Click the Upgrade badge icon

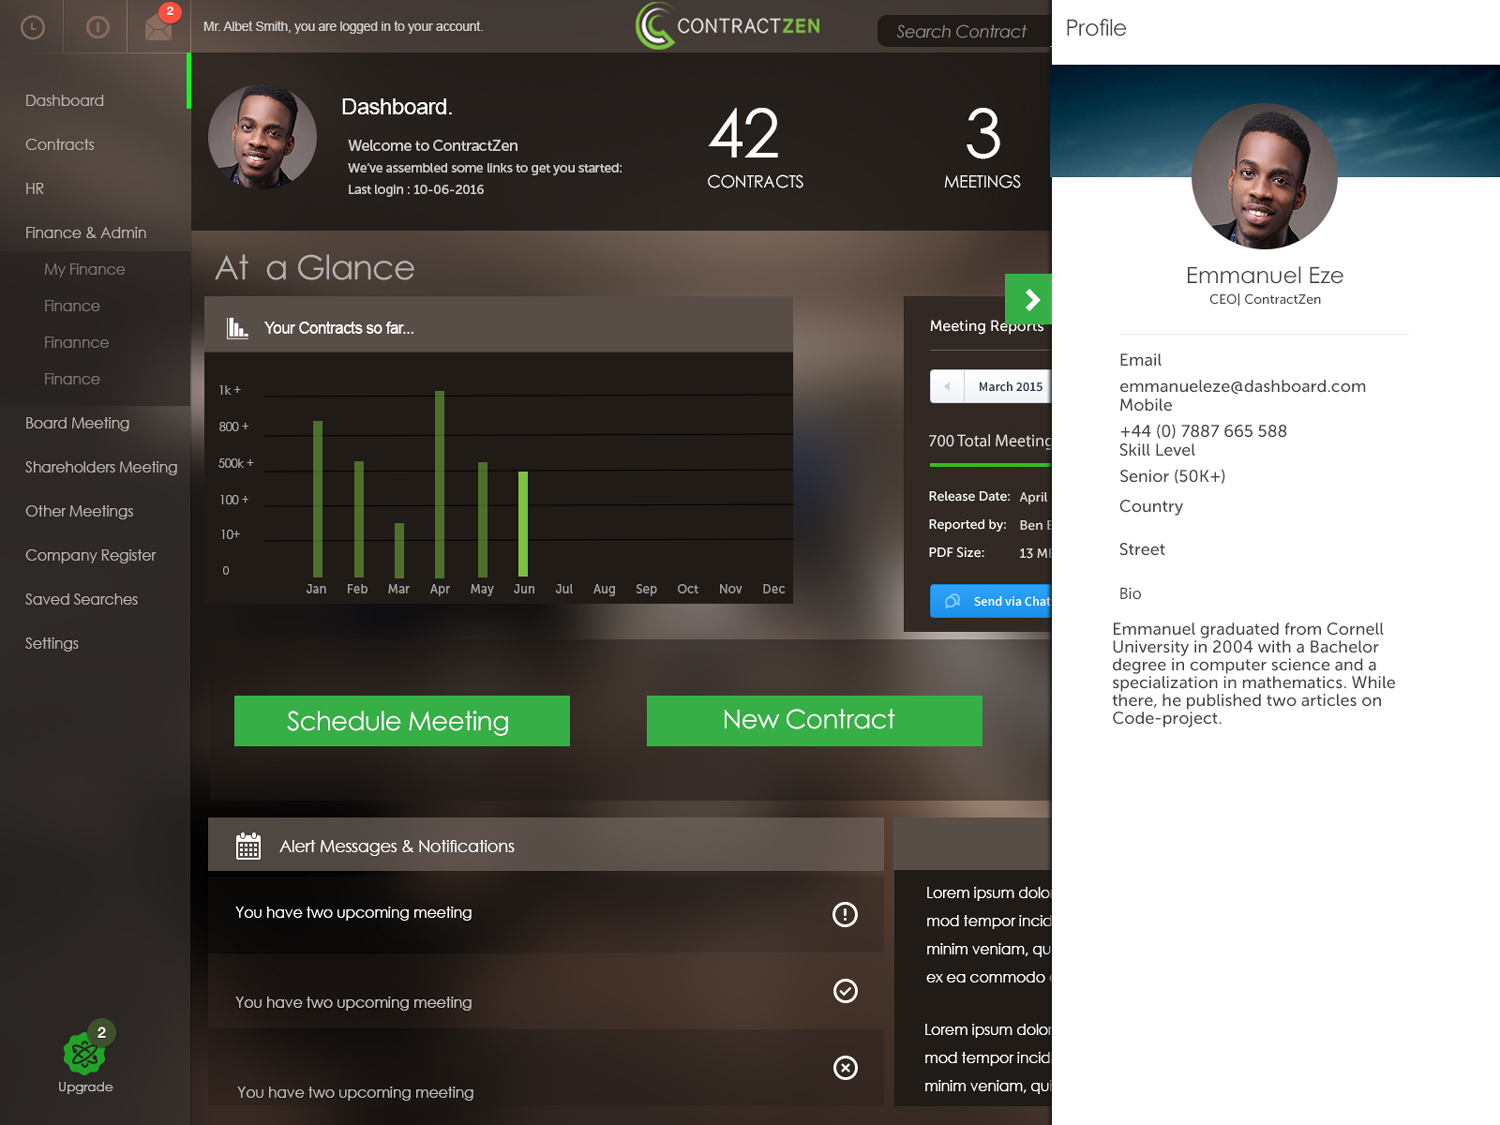tap(85, 1053)
